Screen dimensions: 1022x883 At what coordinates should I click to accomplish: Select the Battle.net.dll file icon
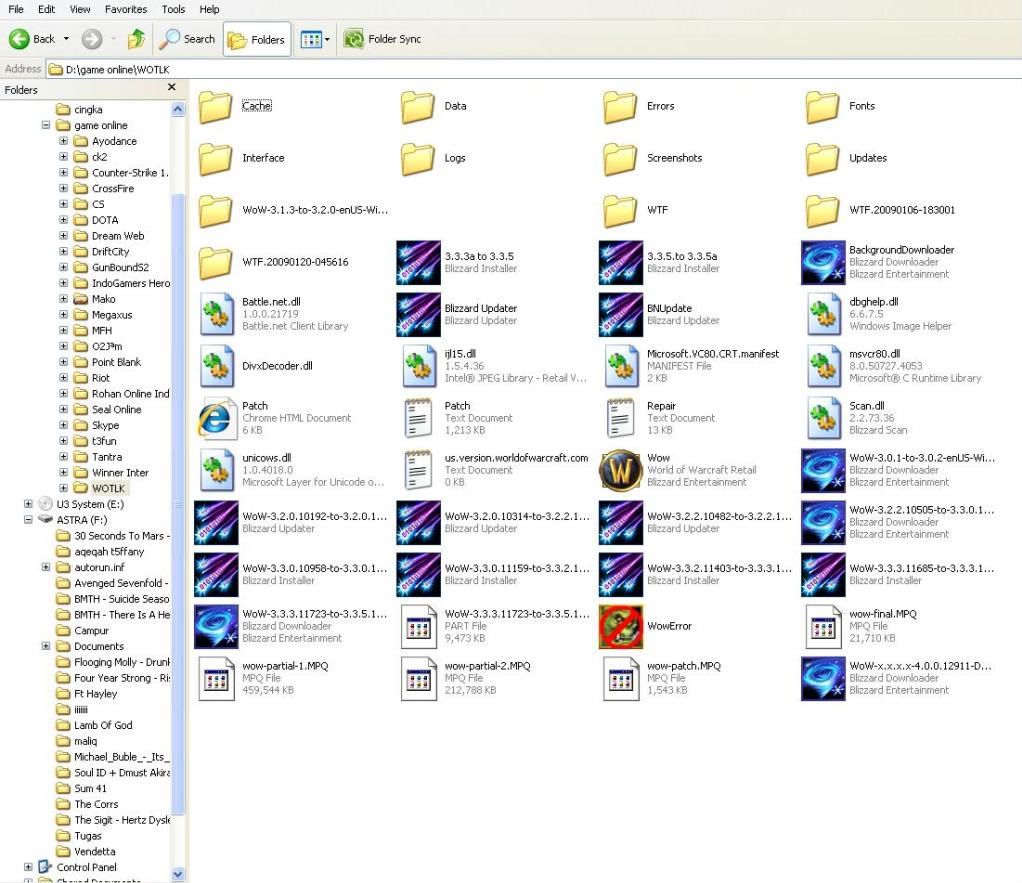point(216,314)
